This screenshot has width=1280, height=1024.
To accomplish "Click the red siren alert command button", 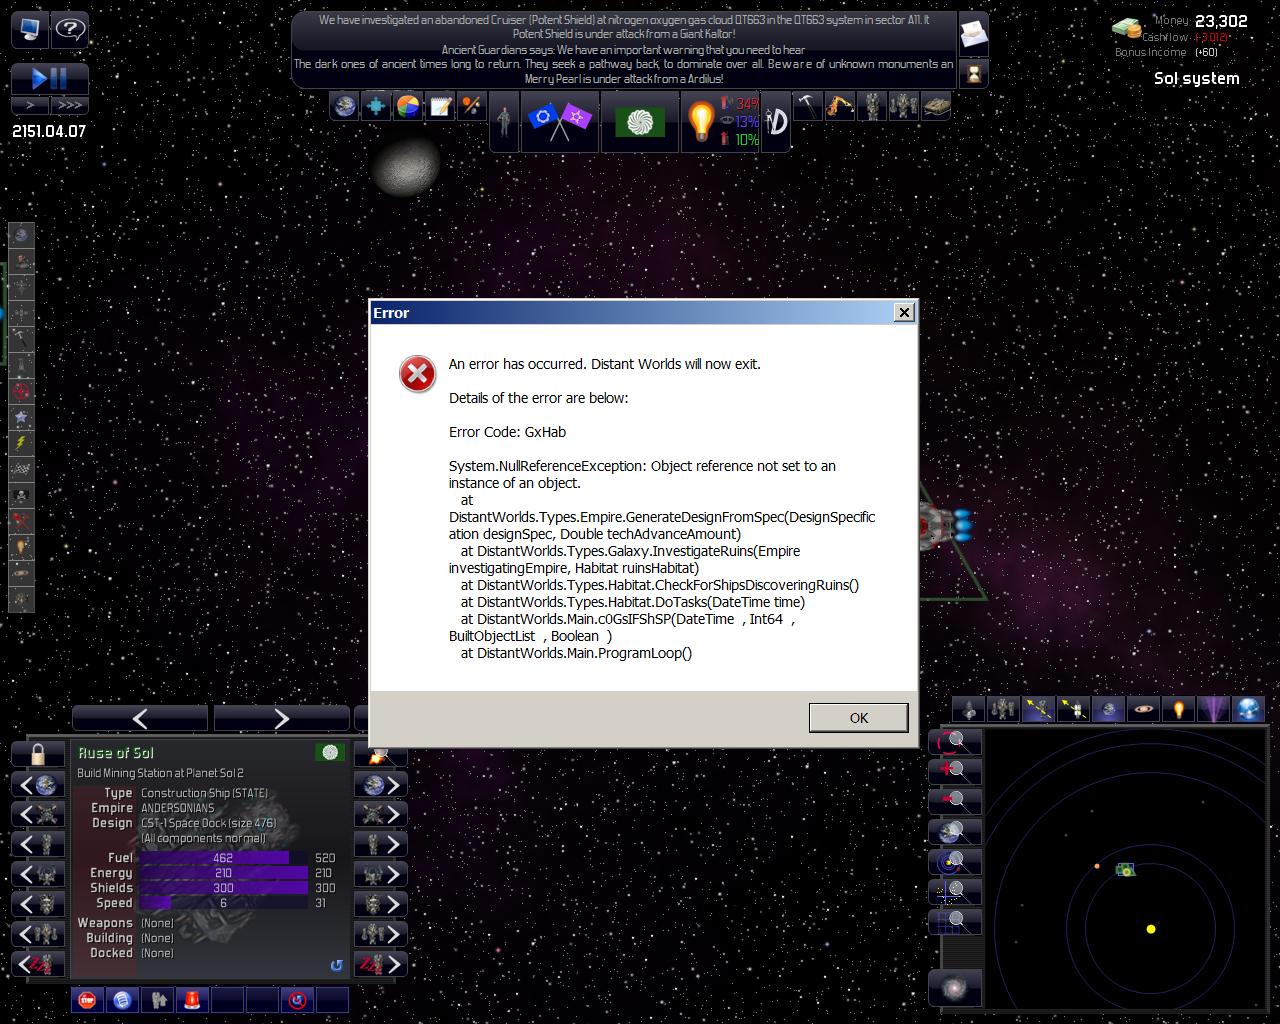I will point(192,999).
